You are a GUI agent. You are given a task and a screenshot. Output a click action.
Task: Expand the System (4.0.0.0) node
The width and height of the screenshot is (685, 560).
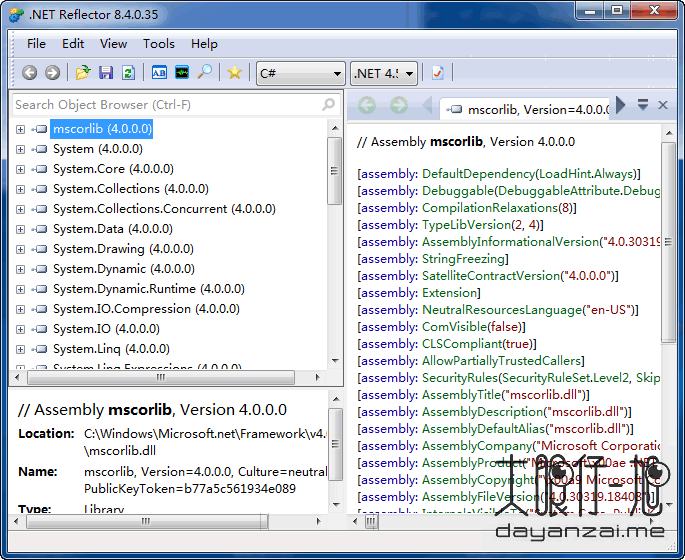[21, 149]
